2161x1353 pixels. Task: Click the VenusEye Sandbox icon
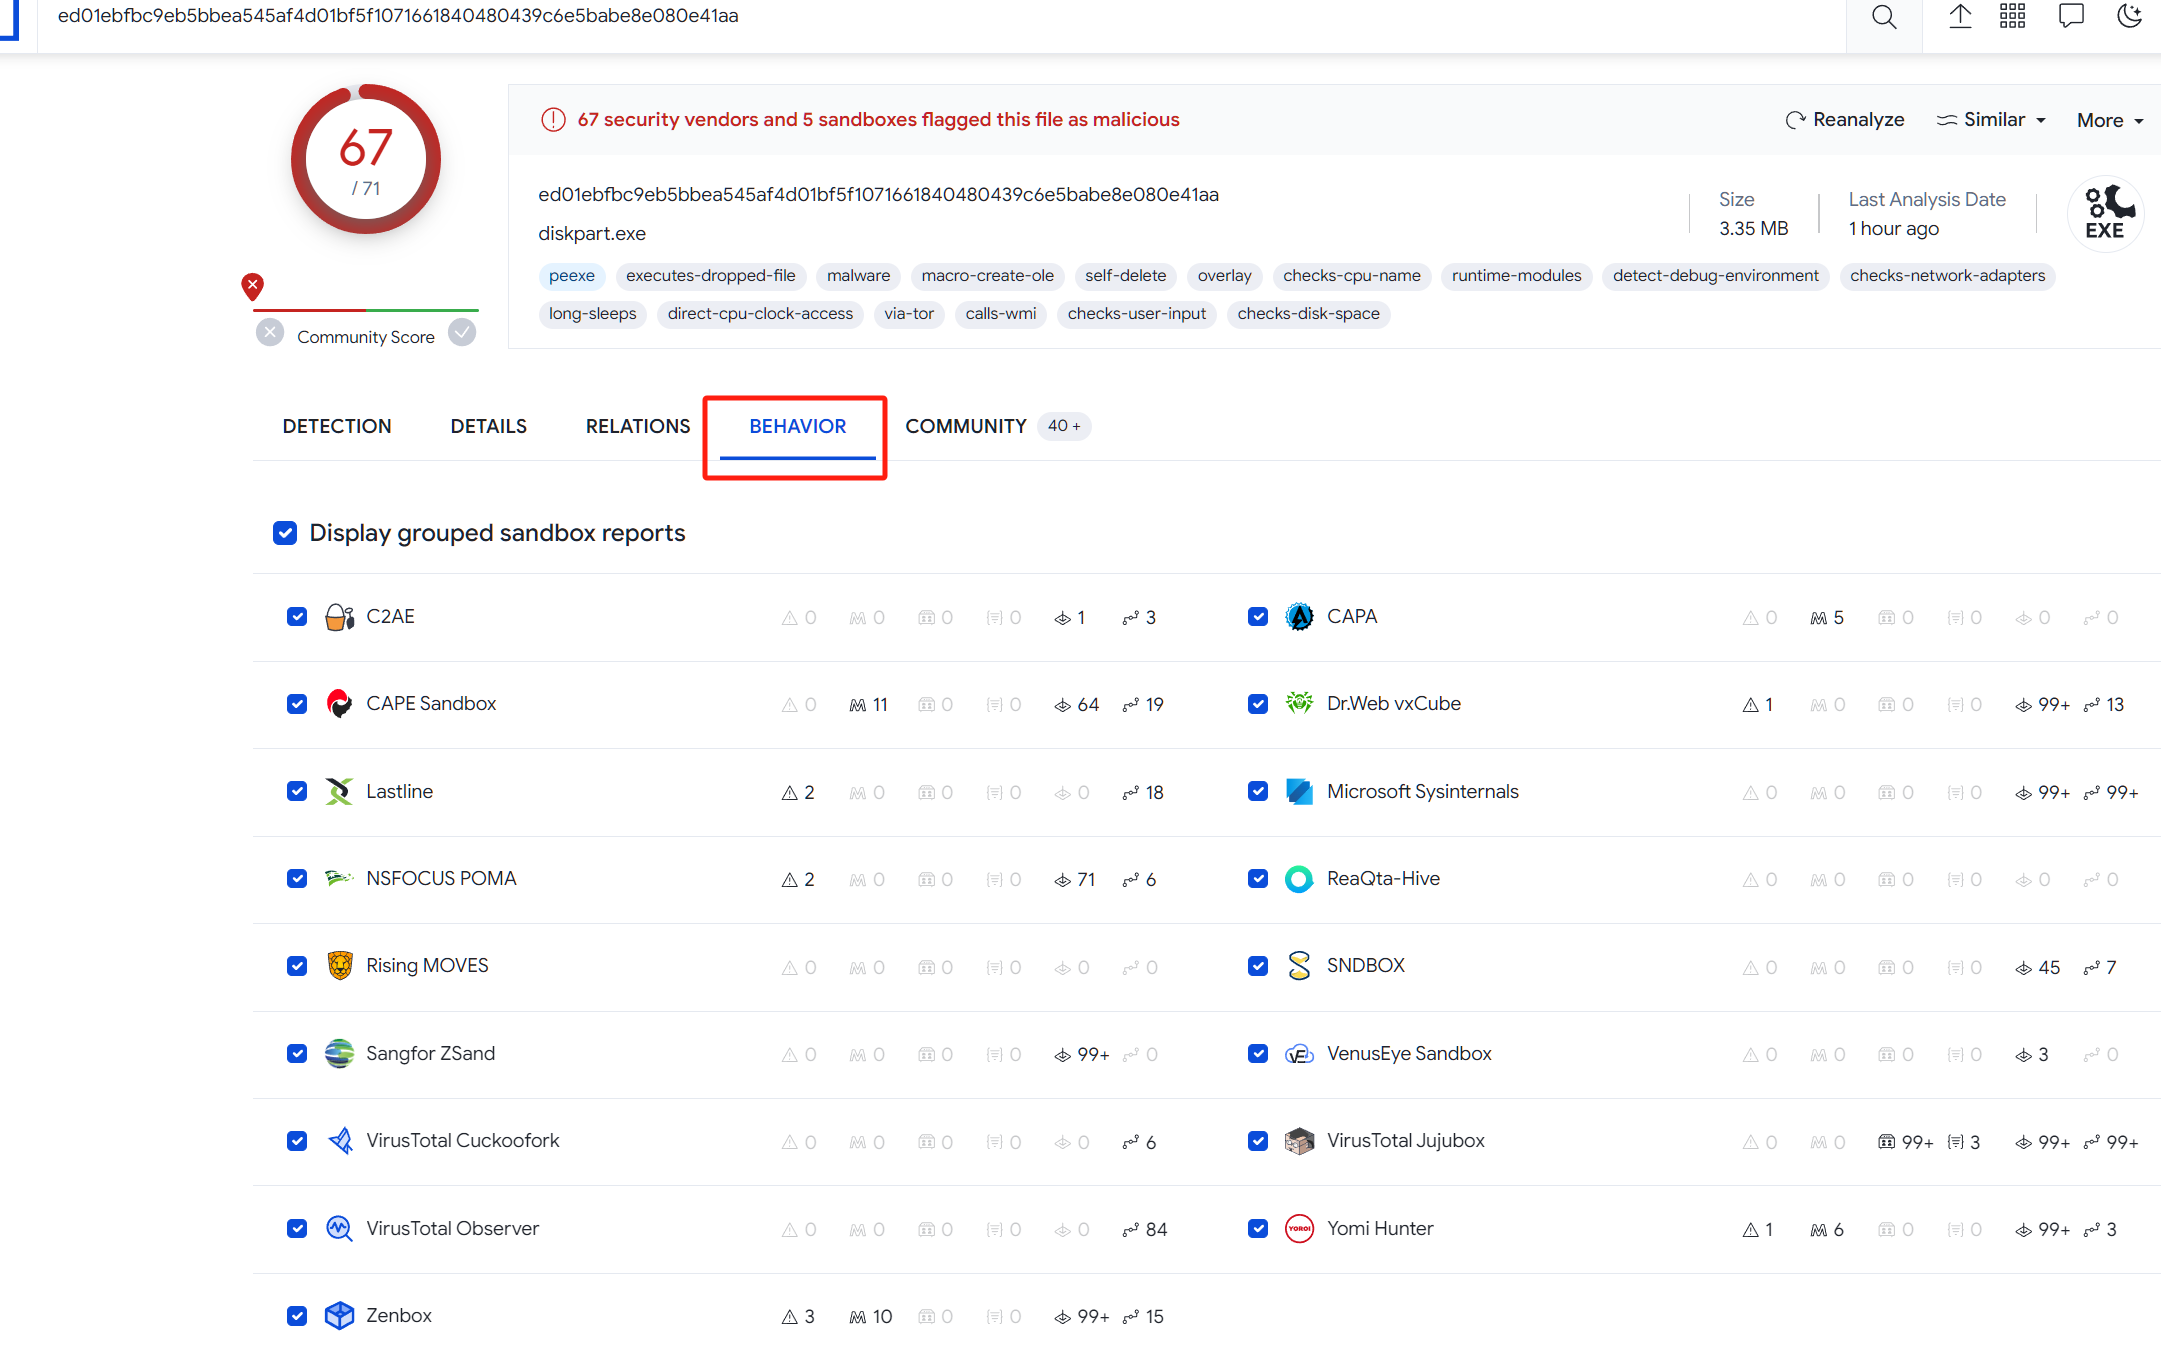point(1299,1054)
